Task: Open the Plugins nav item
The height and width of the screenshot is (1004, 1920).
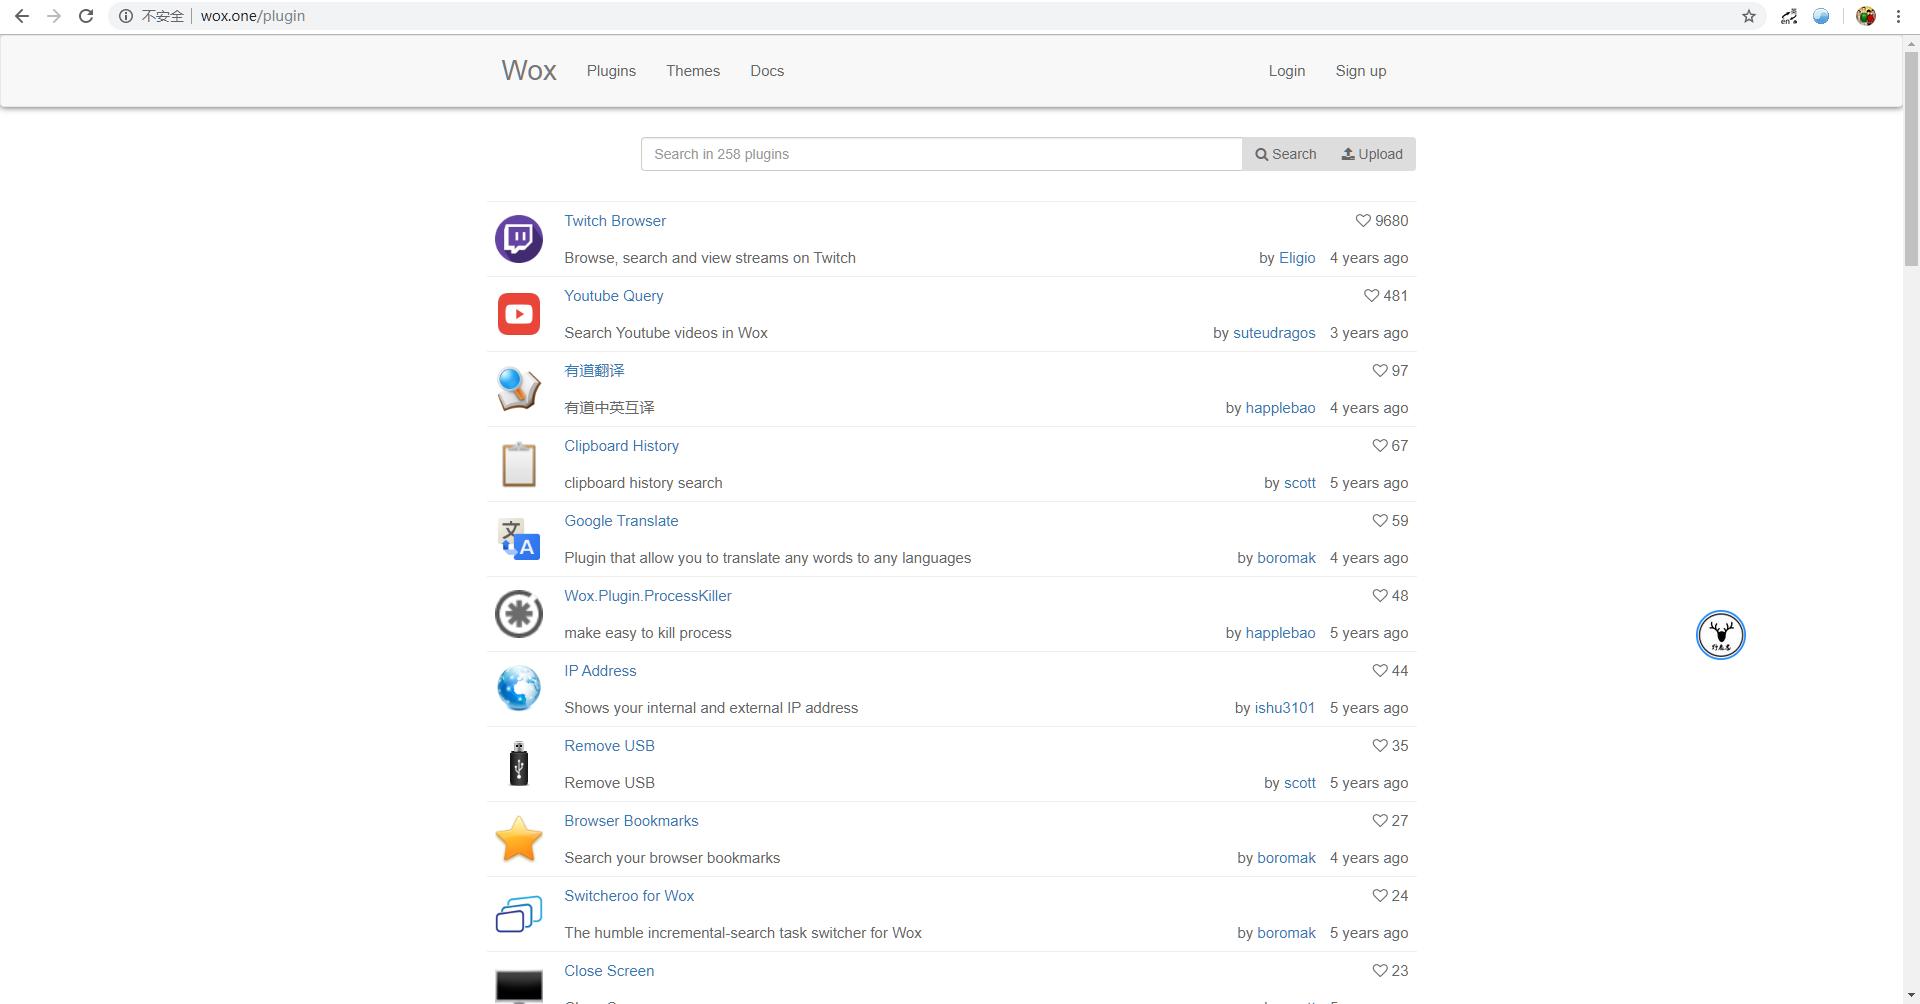Action: (x=611, y=71)
